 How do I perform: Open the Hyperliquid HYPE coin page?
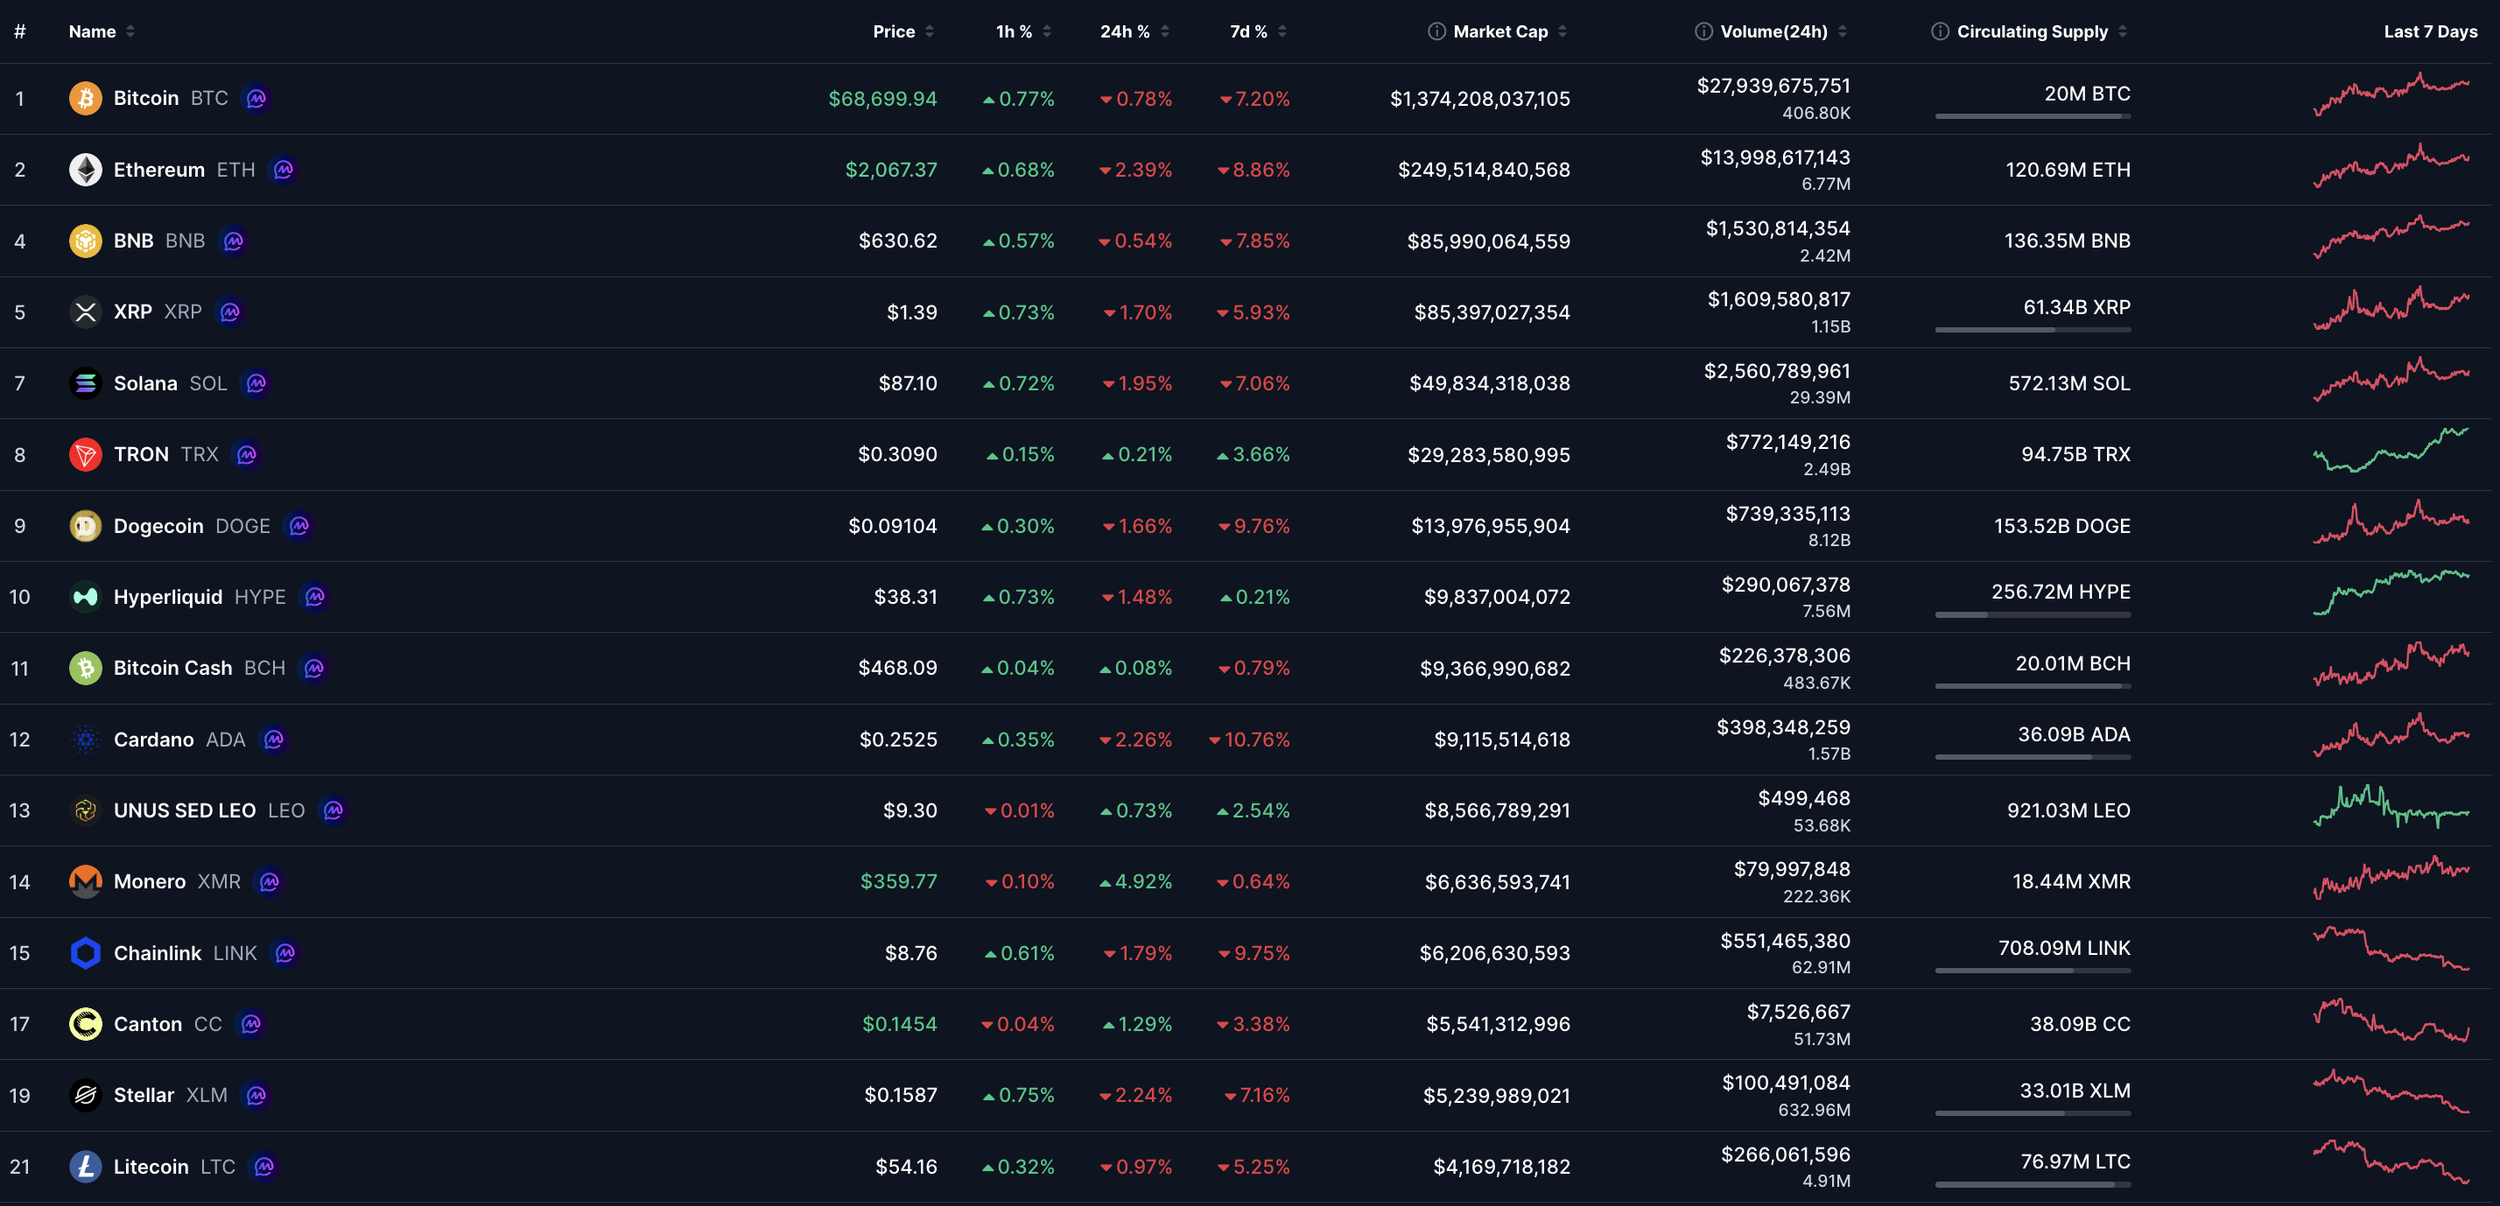pyautogui.click(x=168, y=597)
